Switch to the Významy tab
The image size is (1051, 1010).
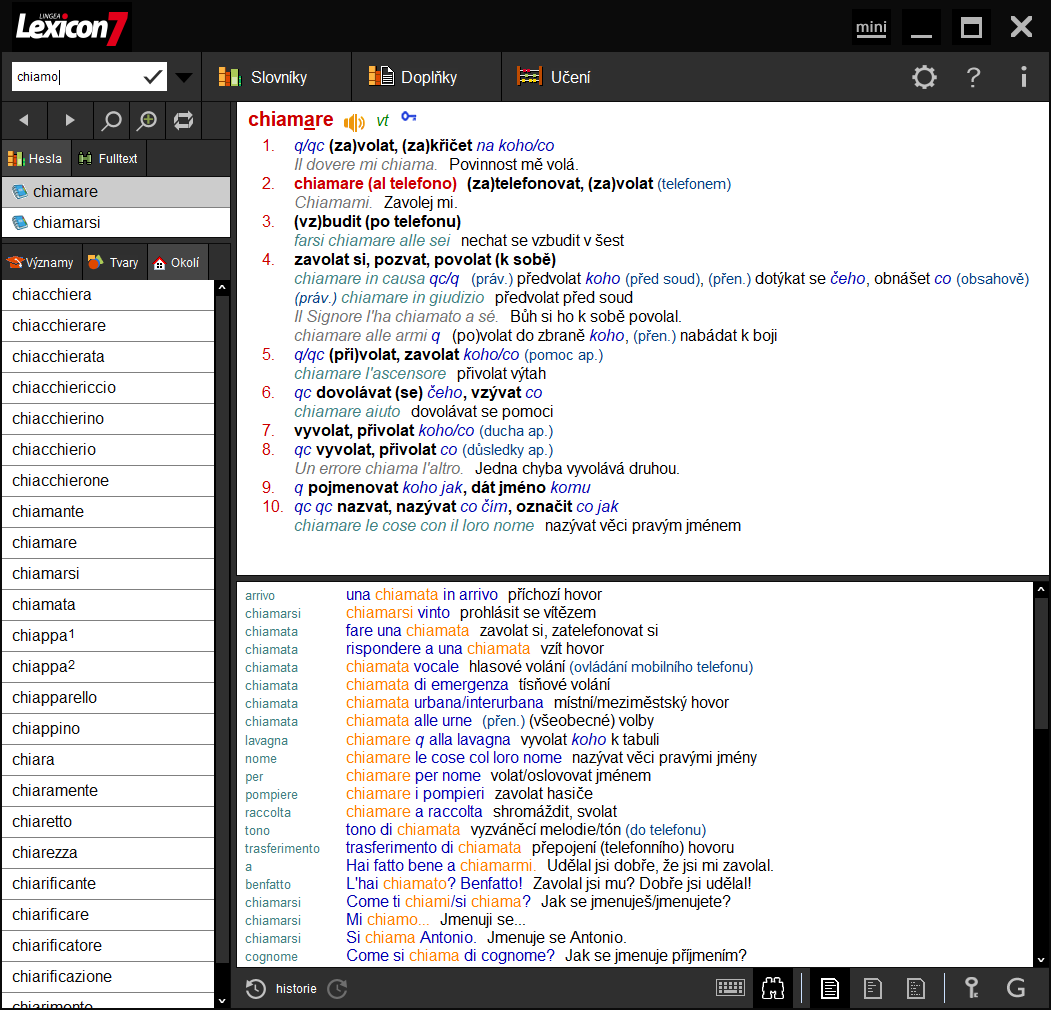click(41, 263)
